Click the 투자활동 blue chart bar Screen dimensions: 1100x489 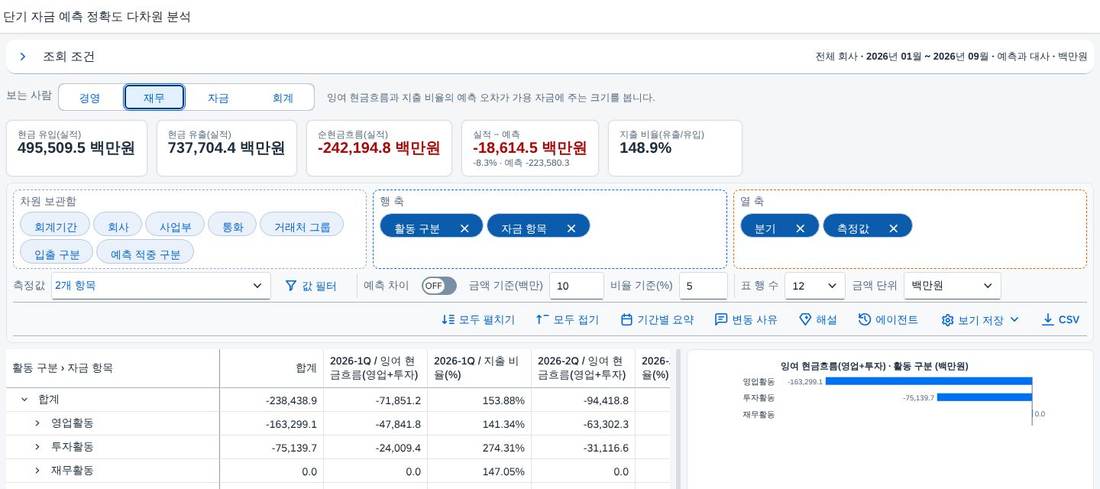tap(985, 397)
